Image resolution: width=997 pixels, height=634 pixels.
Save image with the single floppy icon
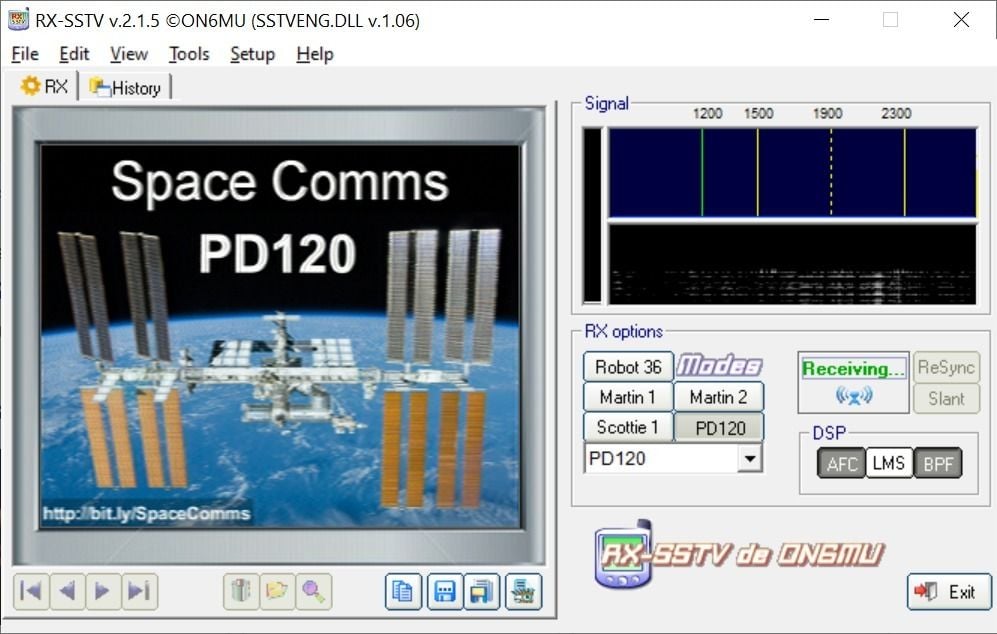(444, 591)
